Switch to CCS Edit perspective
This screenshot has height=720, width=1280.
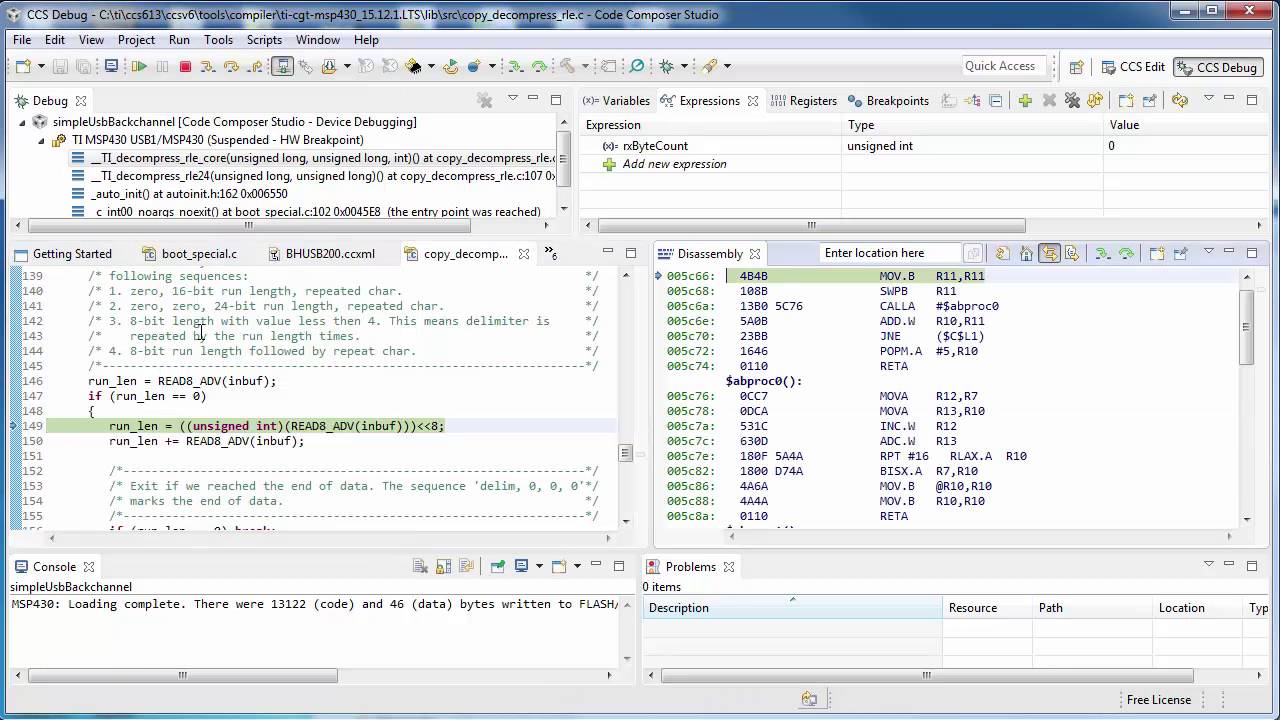1132,67
